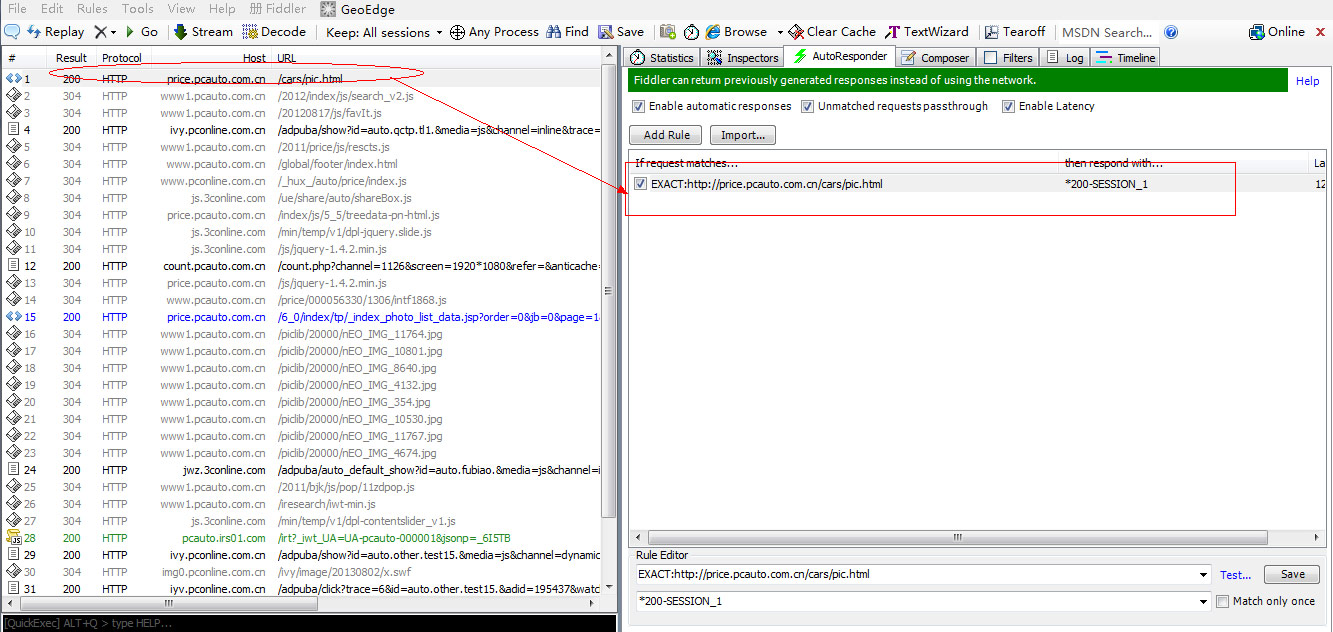
Task: Click the toolbar Save sessions icon
Action: (606, 32)
